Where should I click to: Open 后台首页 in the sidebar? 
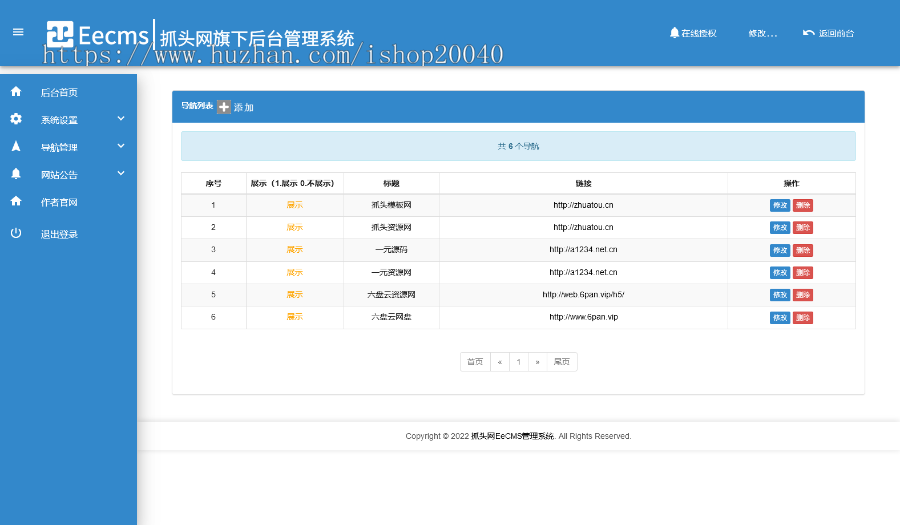[59, 92]
